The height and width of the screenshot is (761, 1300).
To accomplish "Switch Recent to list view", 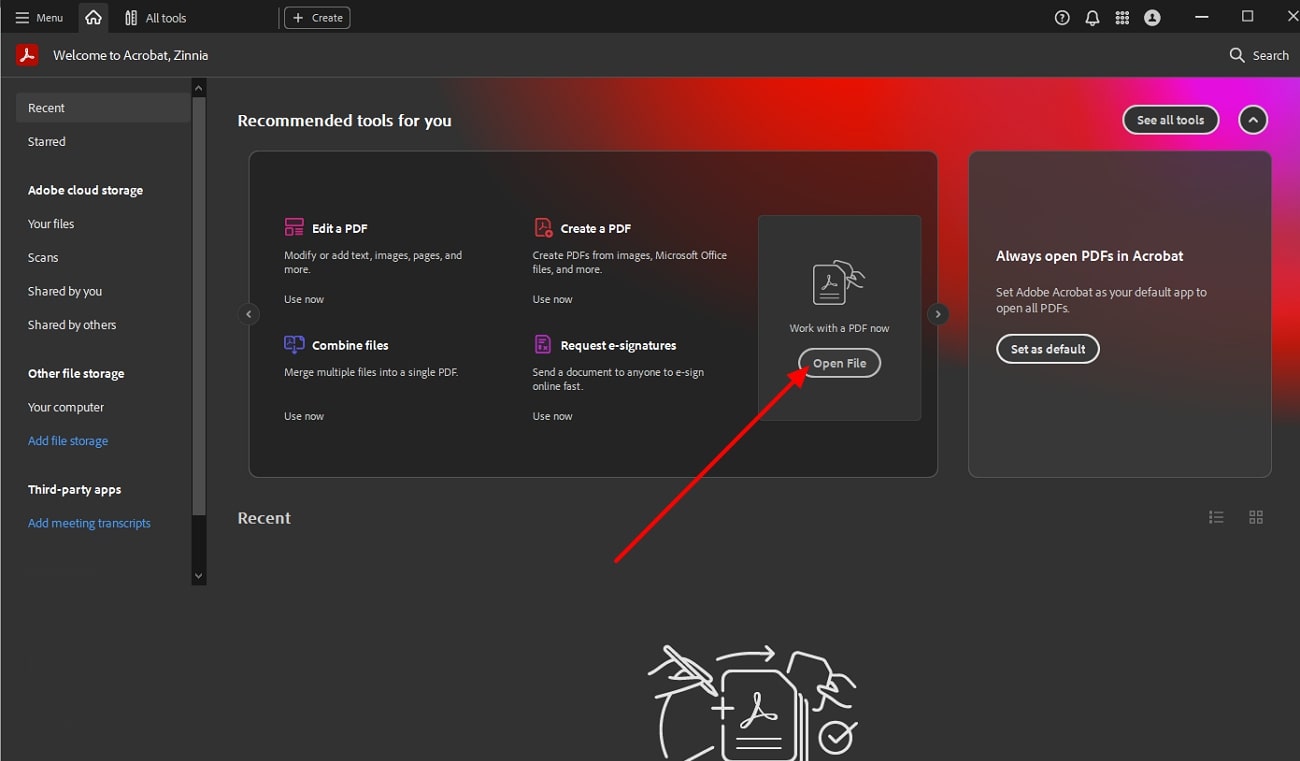I will coord(1216,517).
